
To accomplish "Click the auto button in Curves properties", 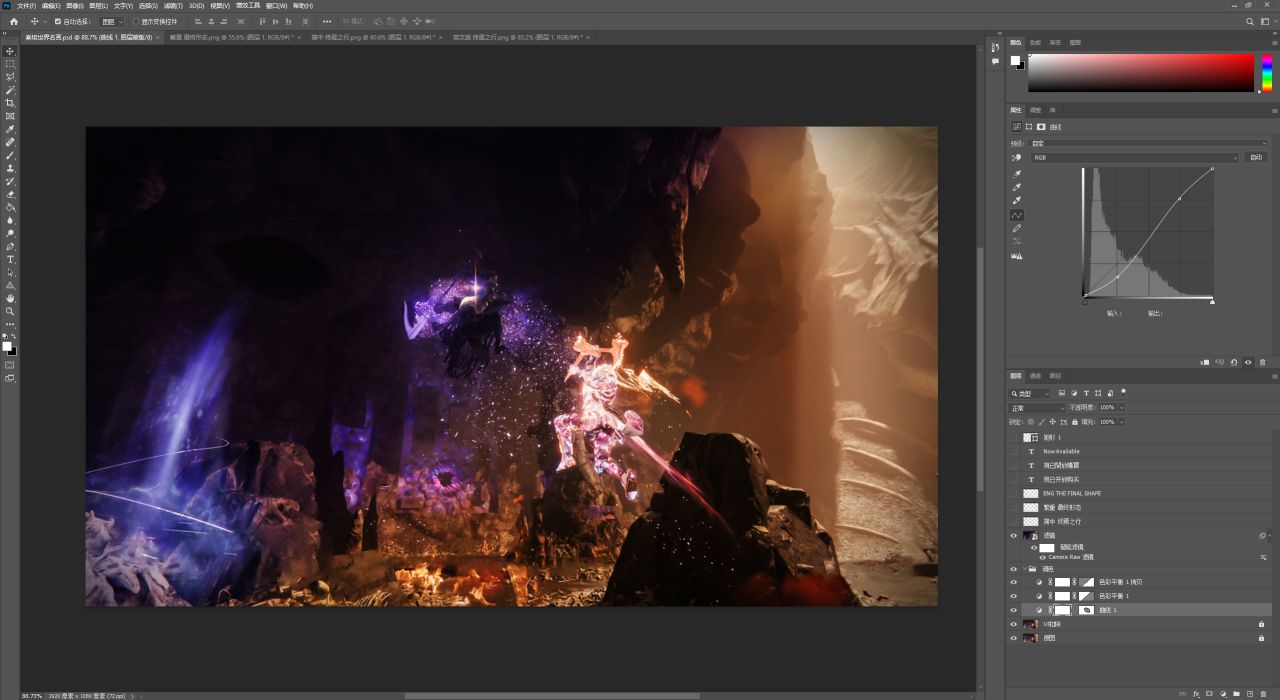I will [x=1256, y=157].
